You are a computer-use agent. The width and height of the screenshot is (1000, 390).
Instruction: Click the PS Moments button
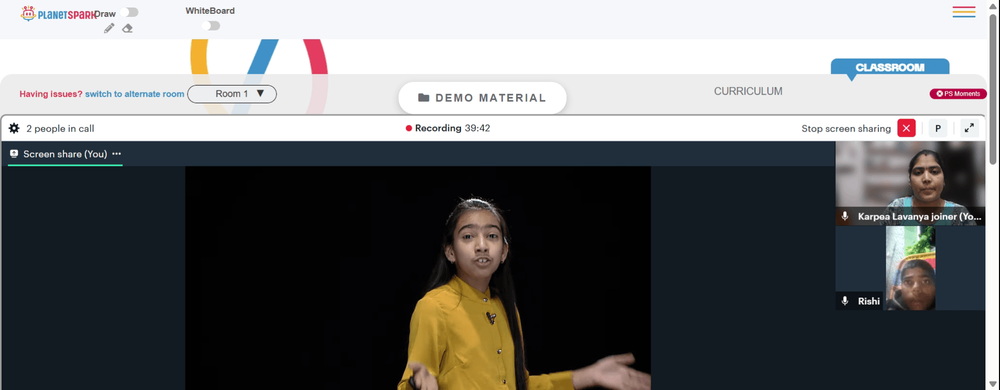(958, 94)
